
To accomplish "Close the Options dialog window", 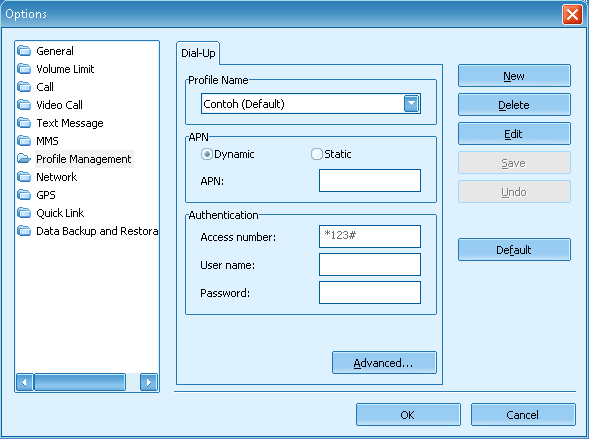I will [x=572, y=15].
